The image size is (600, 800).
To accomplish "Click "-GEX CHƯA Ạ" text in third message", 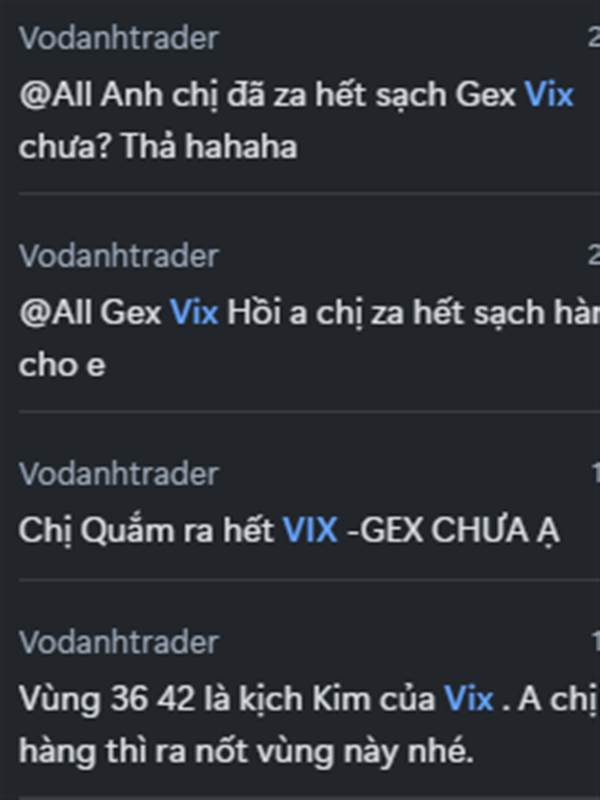I will click(453, 531).
